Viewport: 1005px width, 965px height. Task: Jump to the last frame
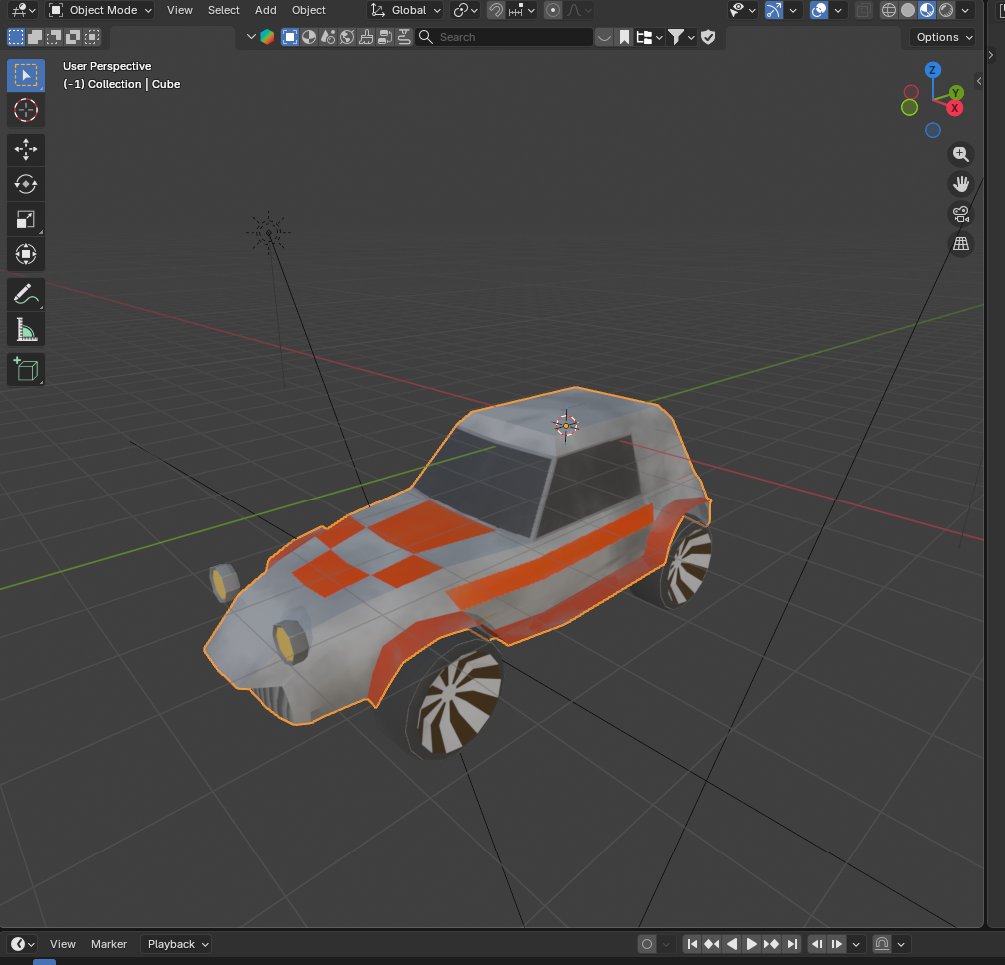pos(792,944)
